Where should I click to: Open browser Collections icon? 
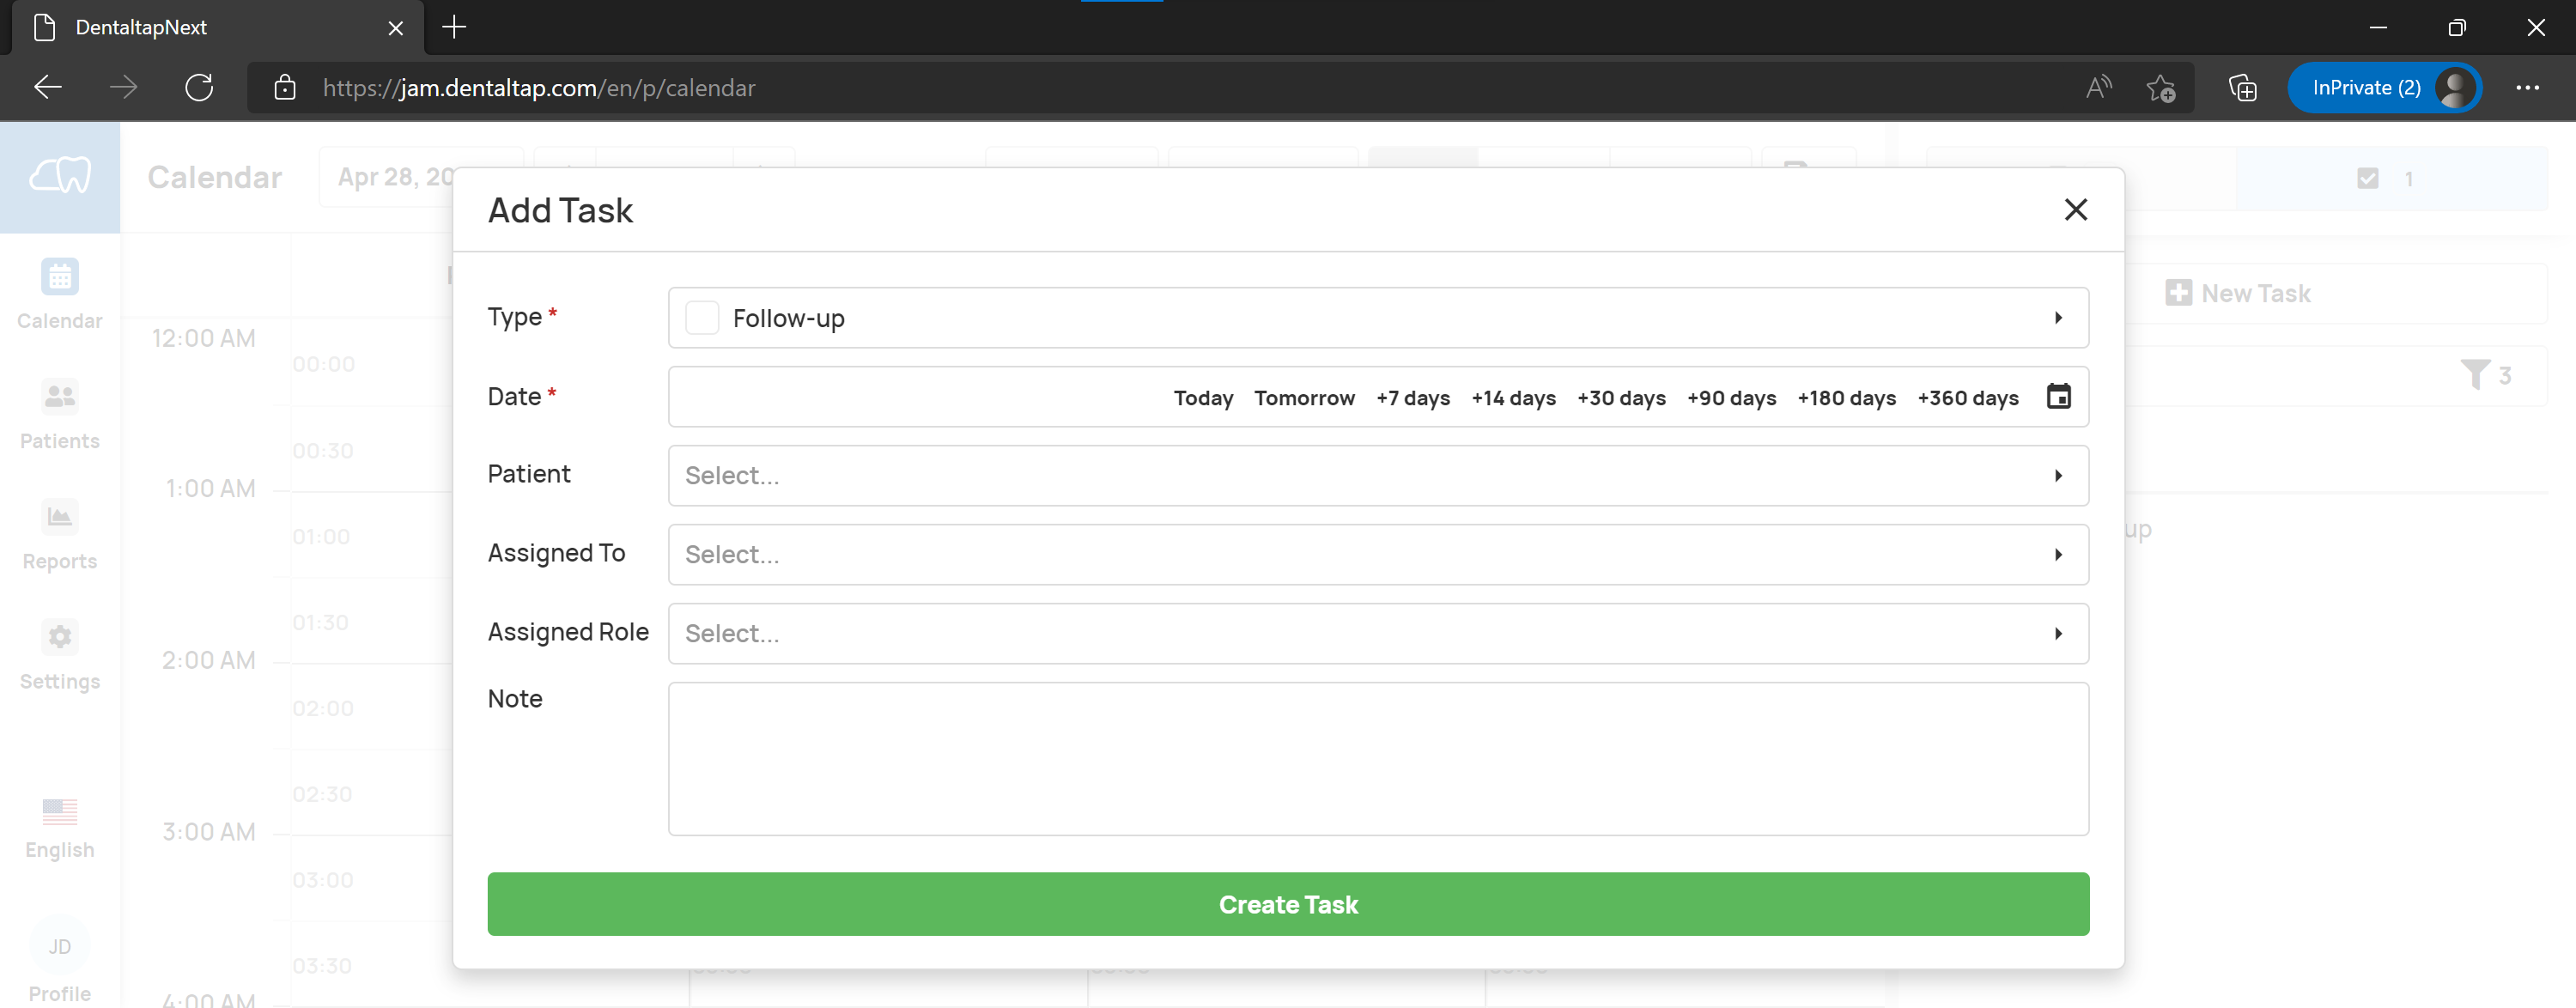tap(2242, 87)
